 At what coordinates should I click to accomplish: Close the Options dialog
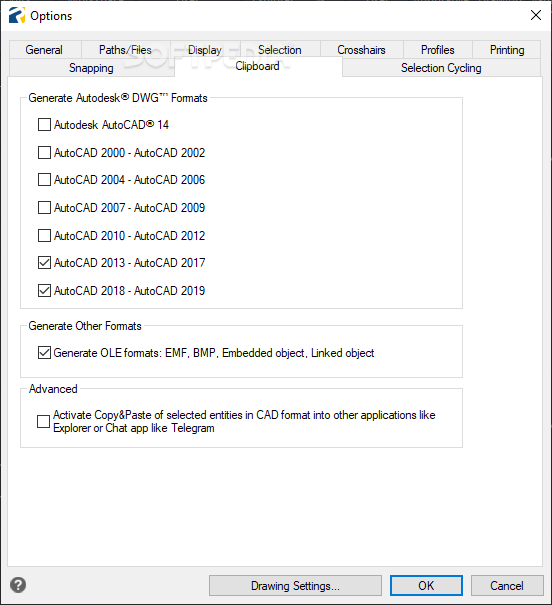click(x=535, y=15)
